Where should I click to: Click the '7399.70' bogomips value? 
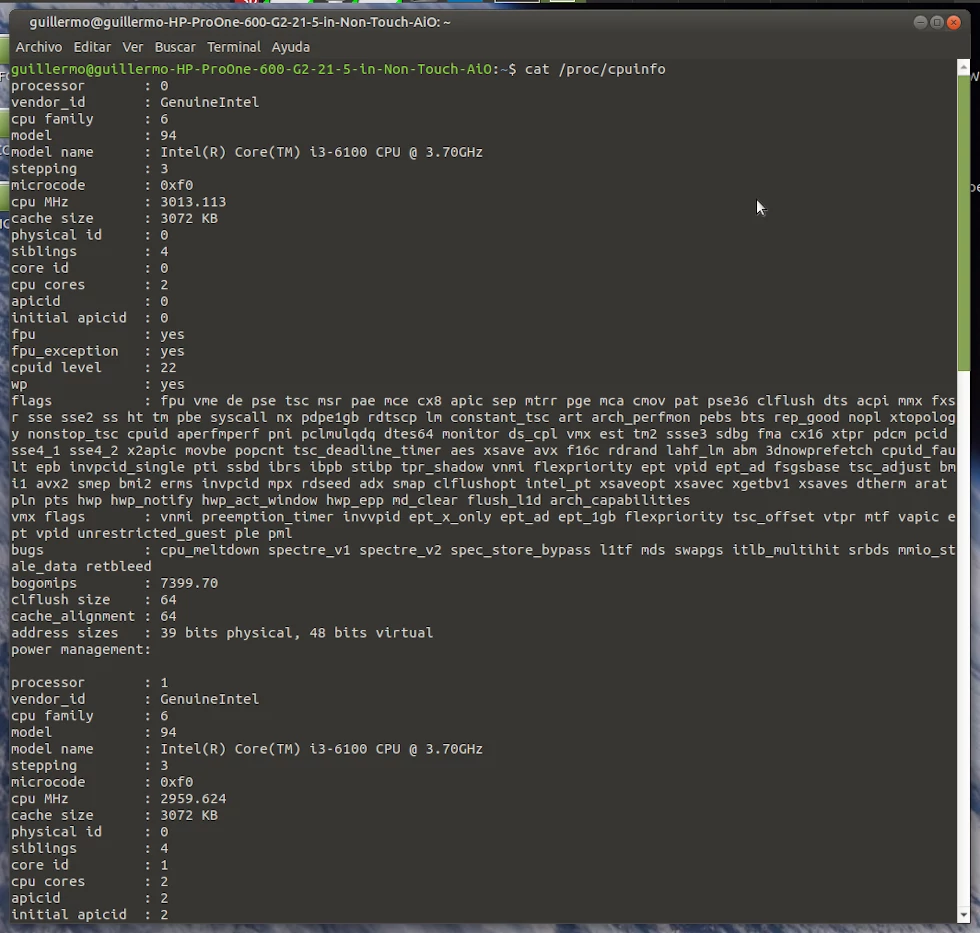click(x=189, y=583)
